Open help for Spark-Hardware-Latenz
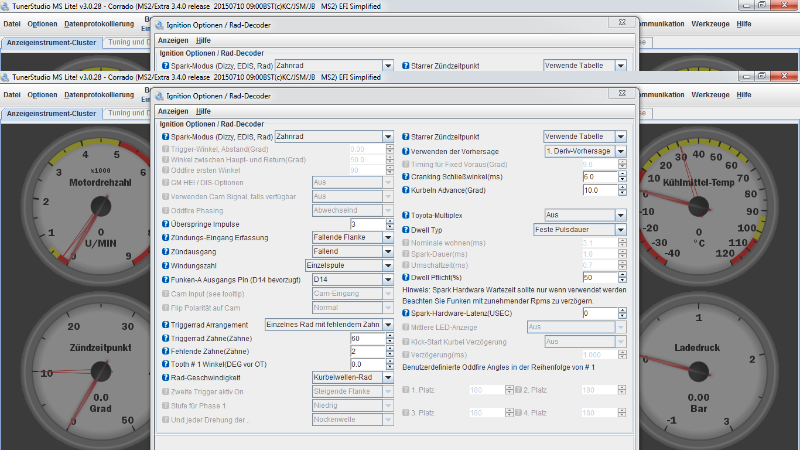The image size is (800, 450). pyautogui.click(x=406, y=313)
